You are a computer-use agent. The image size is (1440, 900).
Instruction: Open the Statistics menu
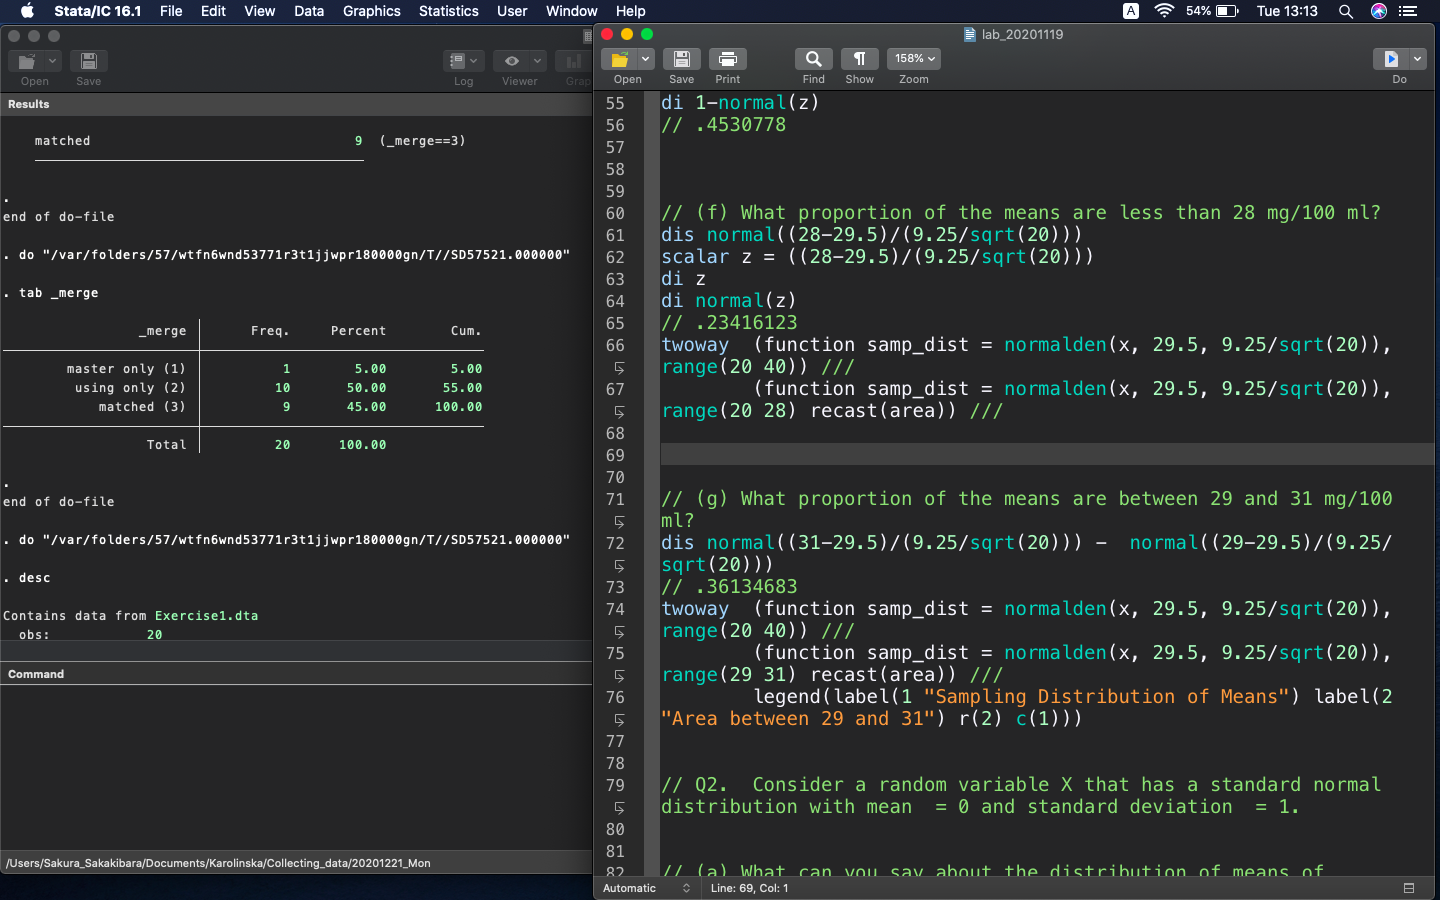tap(448, 11)
